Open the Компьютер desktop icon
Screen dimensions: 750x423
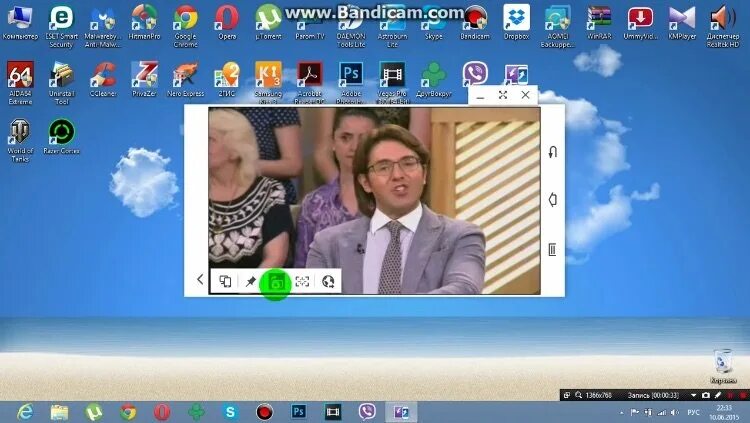point(20,23)
